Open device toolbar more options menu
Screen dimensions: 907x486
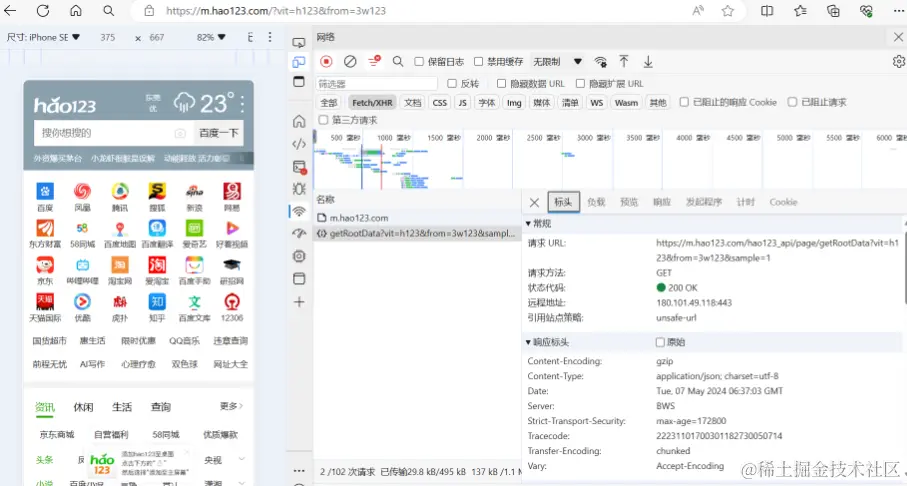click(x=270, y=37)
